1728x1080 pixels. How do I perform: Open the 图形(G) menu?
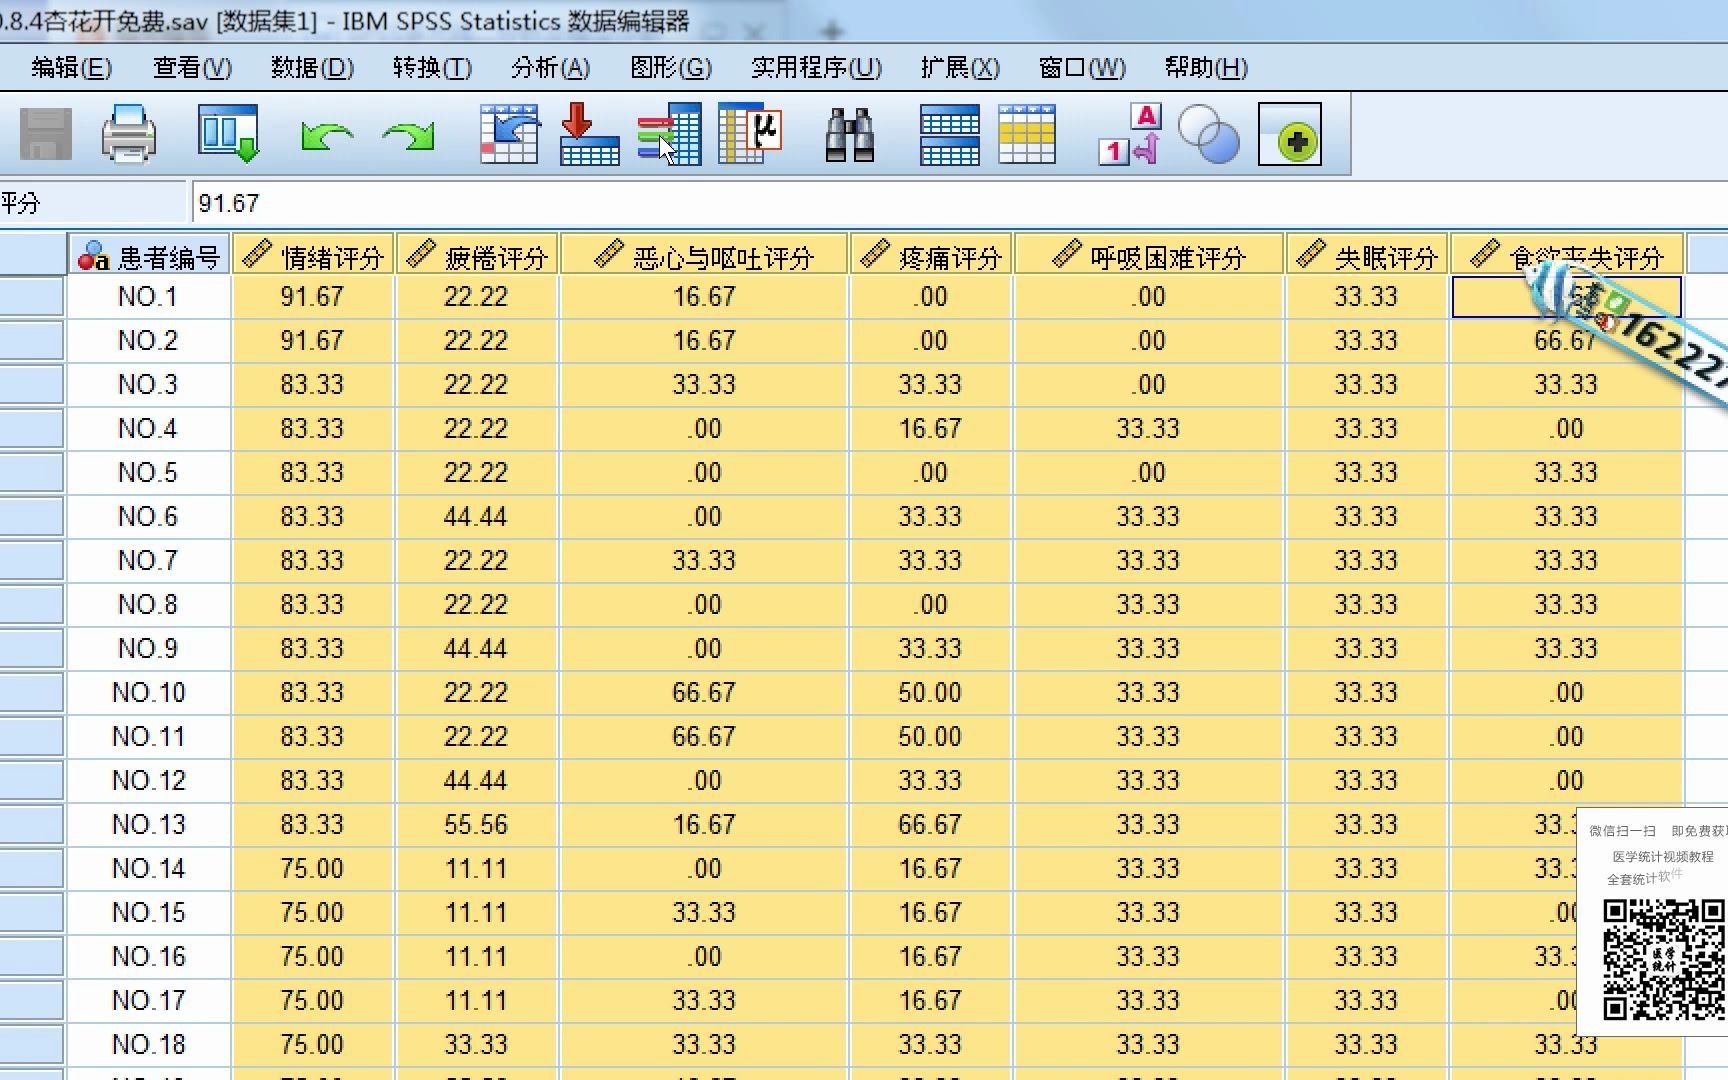click(671, 68)
